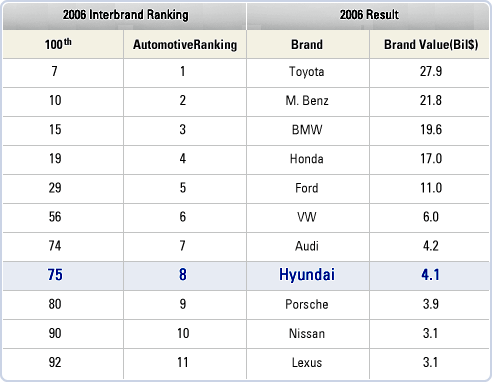
Task: Select the Toyota brand cell
Action: [x=306, y=72]
